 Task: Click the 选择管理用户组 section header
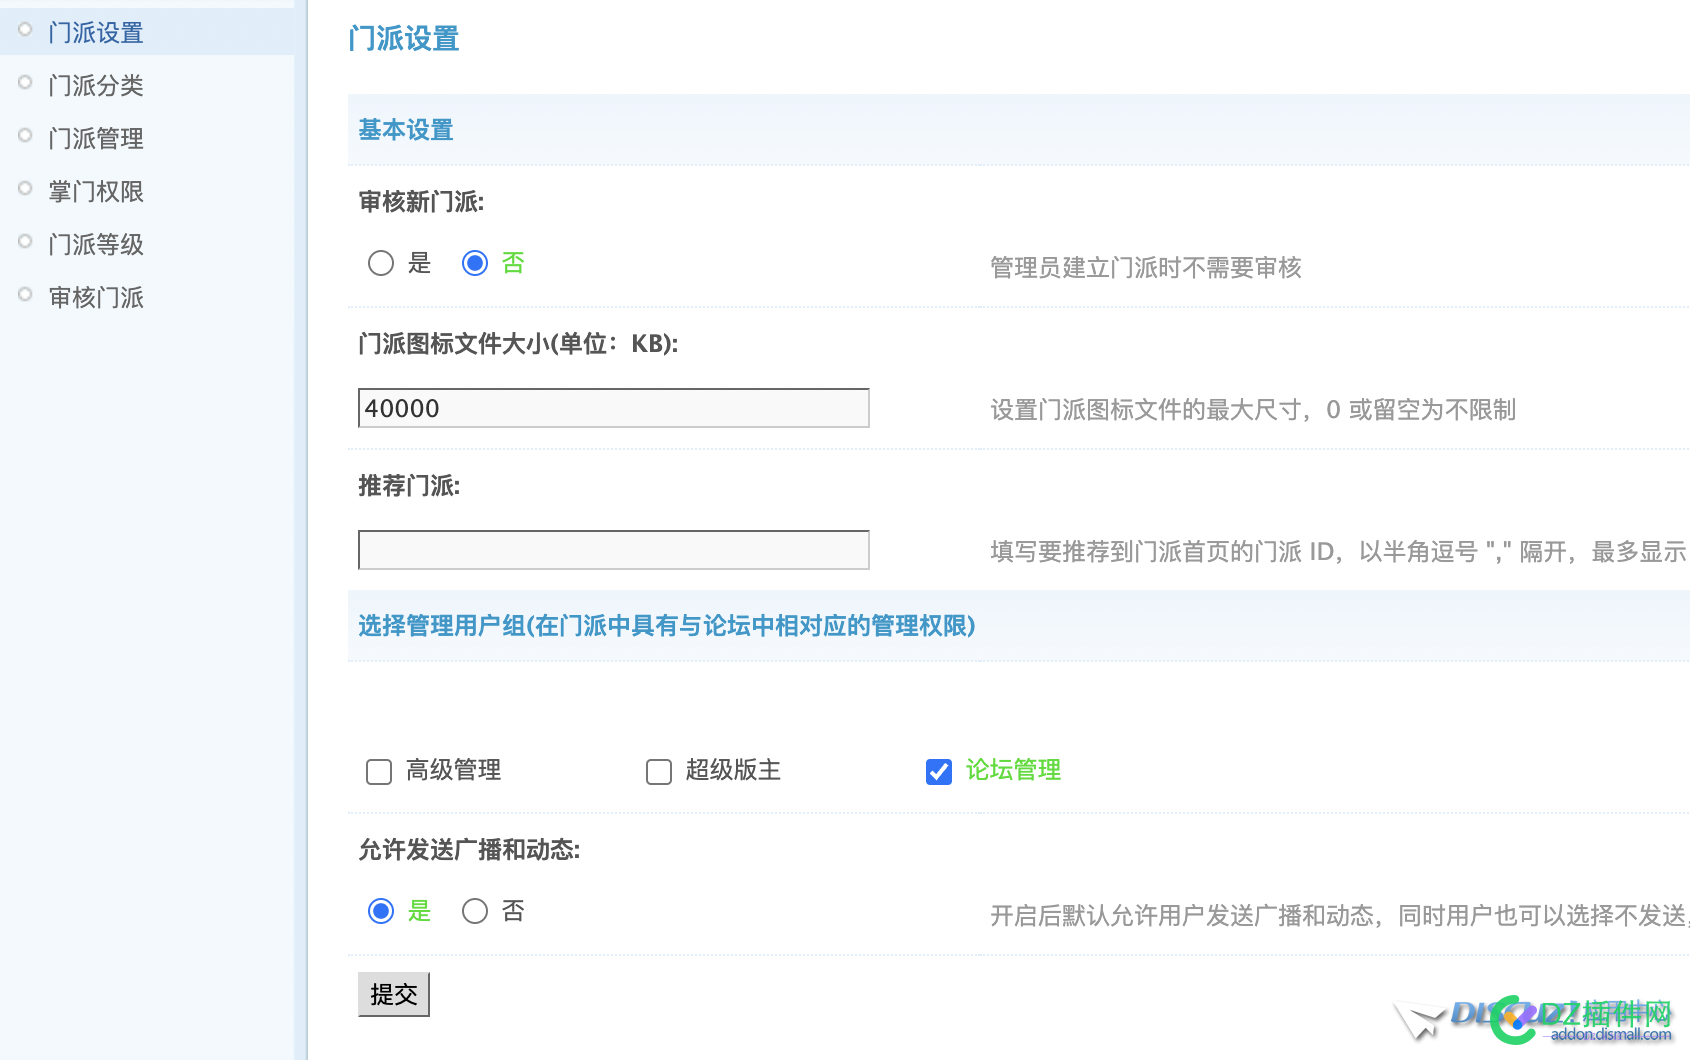[x=667, y=626]
